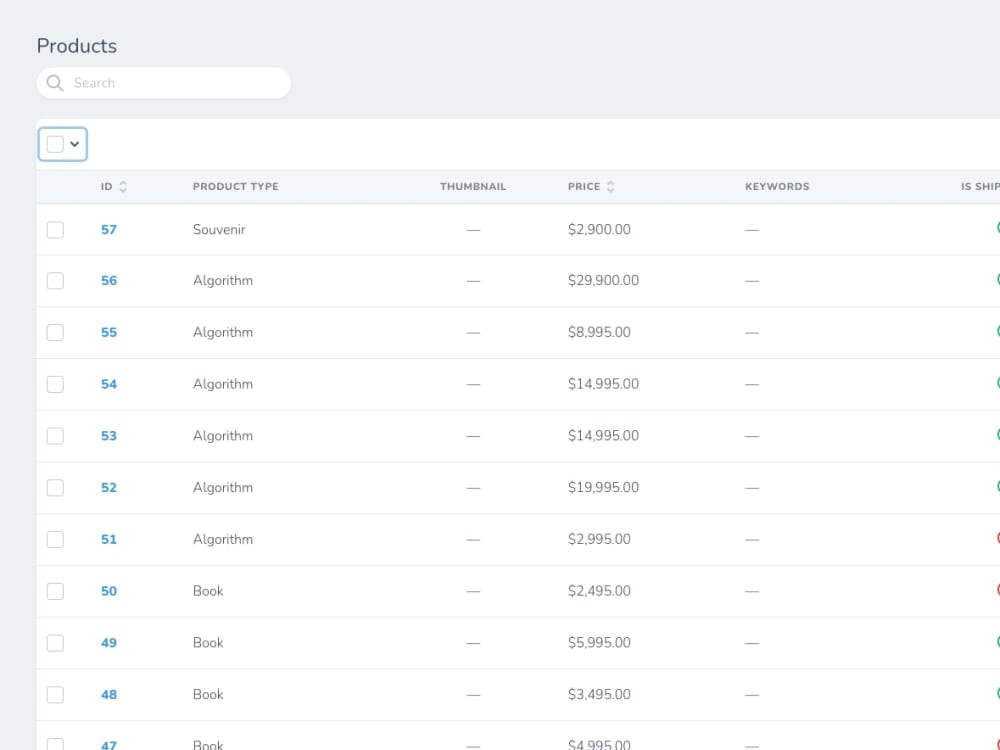Viewport: 1000px width, 750px height.
Task: Click the blue ID link 55
Action: pos(108,332)
